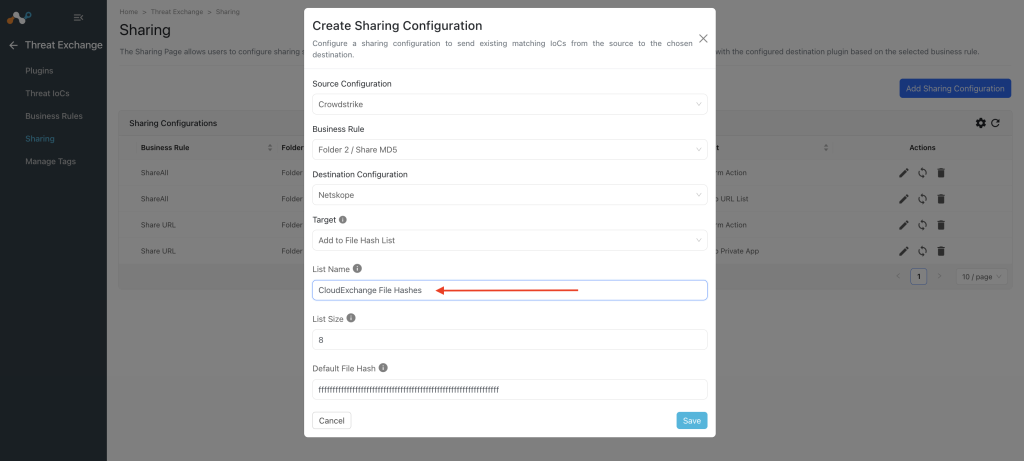Collapse the sidebar menu icon
The height and width of the screenshot is (461, 1024).
[x=78, y=18]
